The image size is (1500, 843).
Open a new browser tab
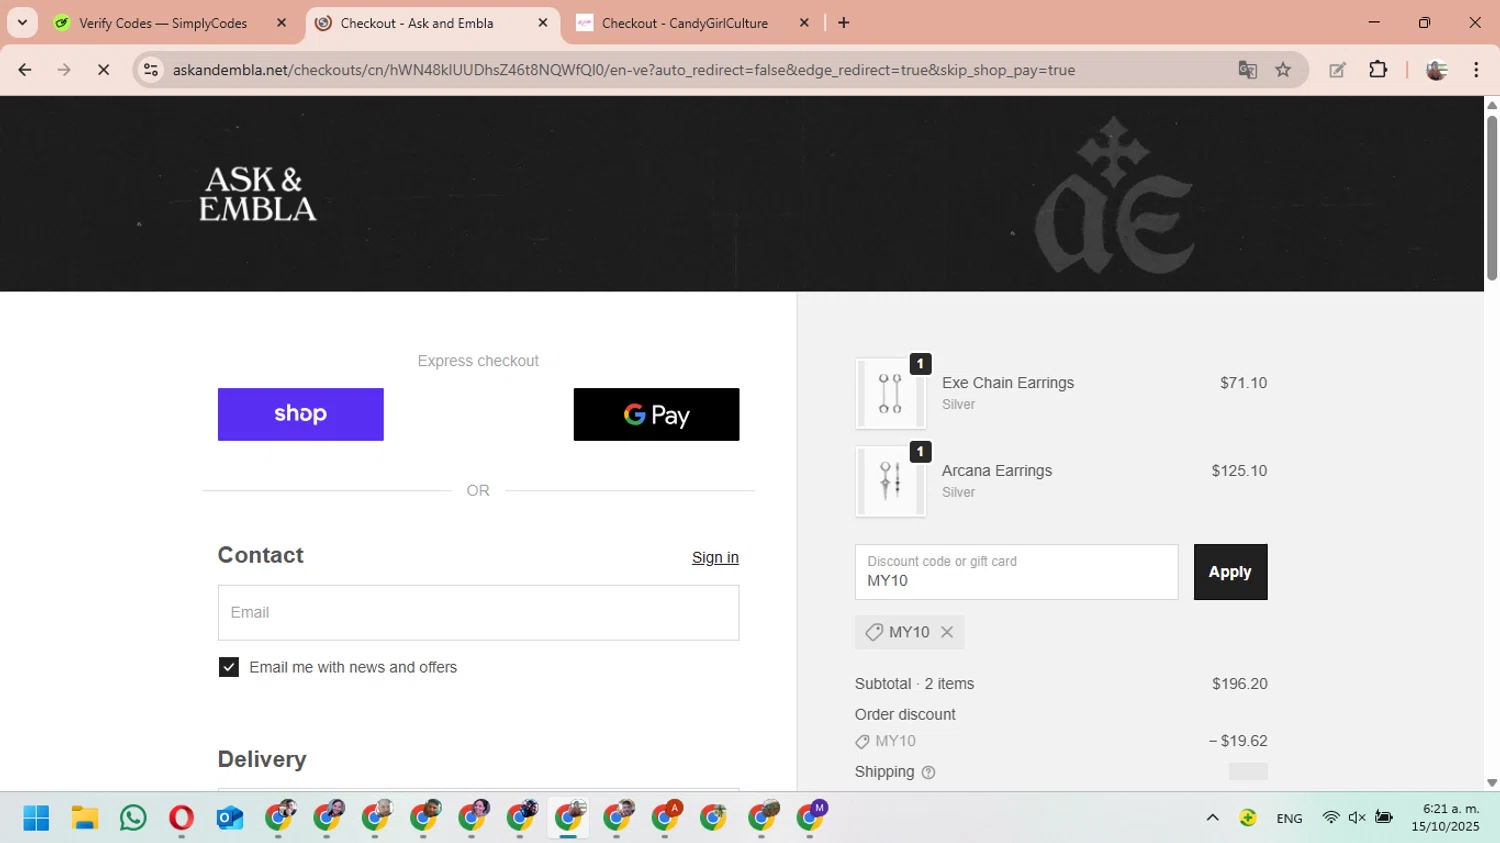click(x=844, y=23)
